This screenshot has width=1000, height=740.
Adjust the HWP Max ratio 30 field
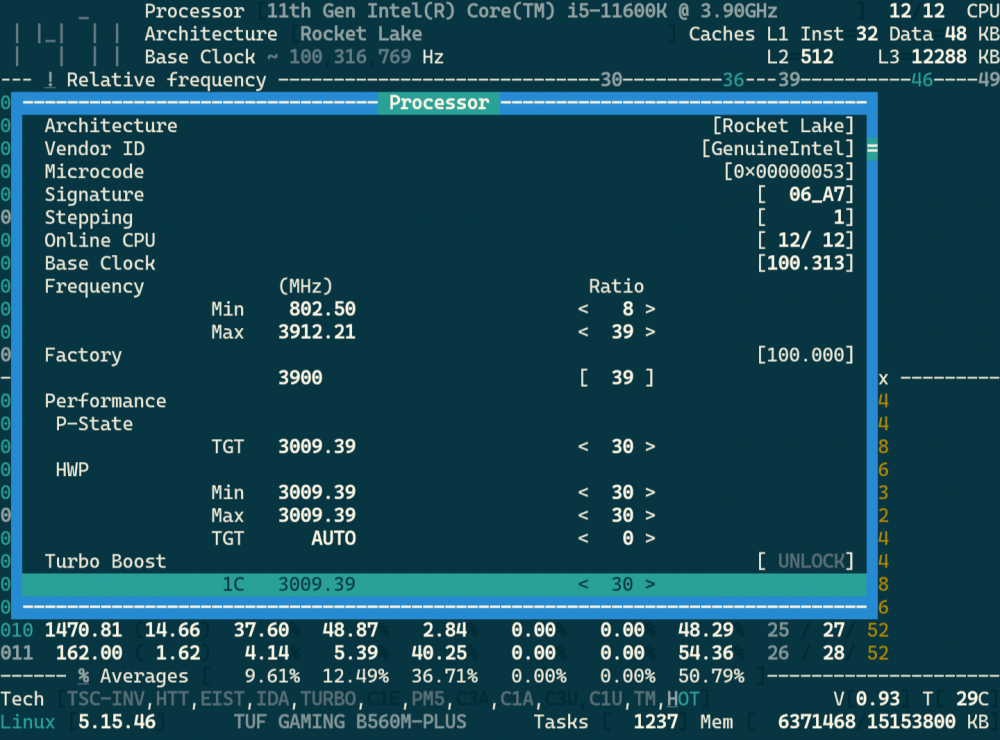[x=617, y=515]
